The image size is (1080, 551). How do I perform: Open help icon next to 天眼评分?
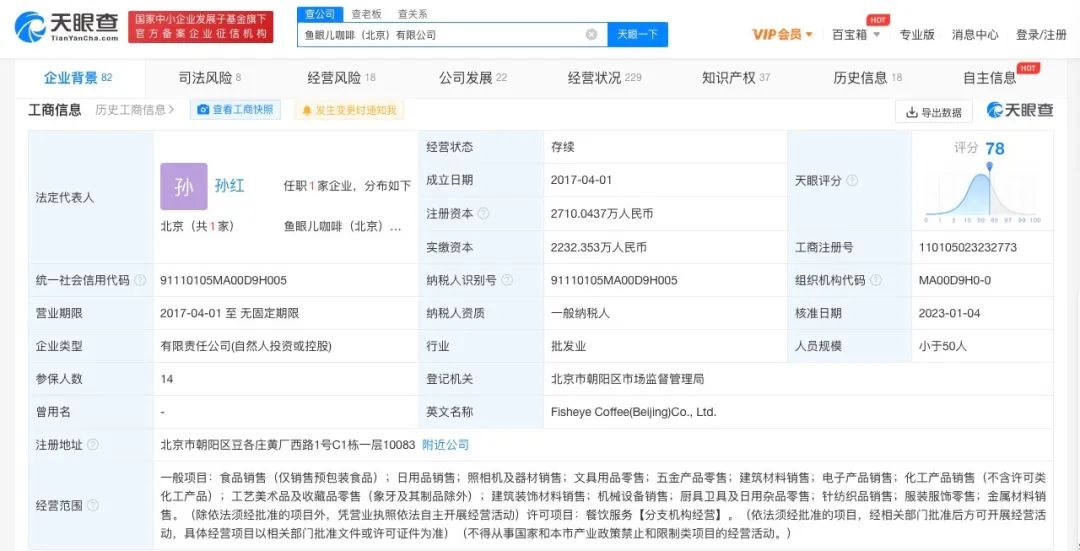(852, 180)
